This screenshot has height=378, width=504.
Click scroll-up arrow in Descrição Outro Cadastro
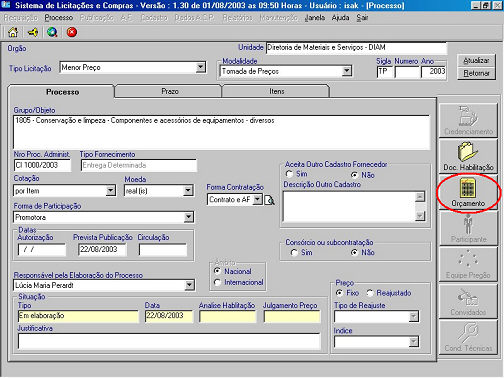point(420,197)
